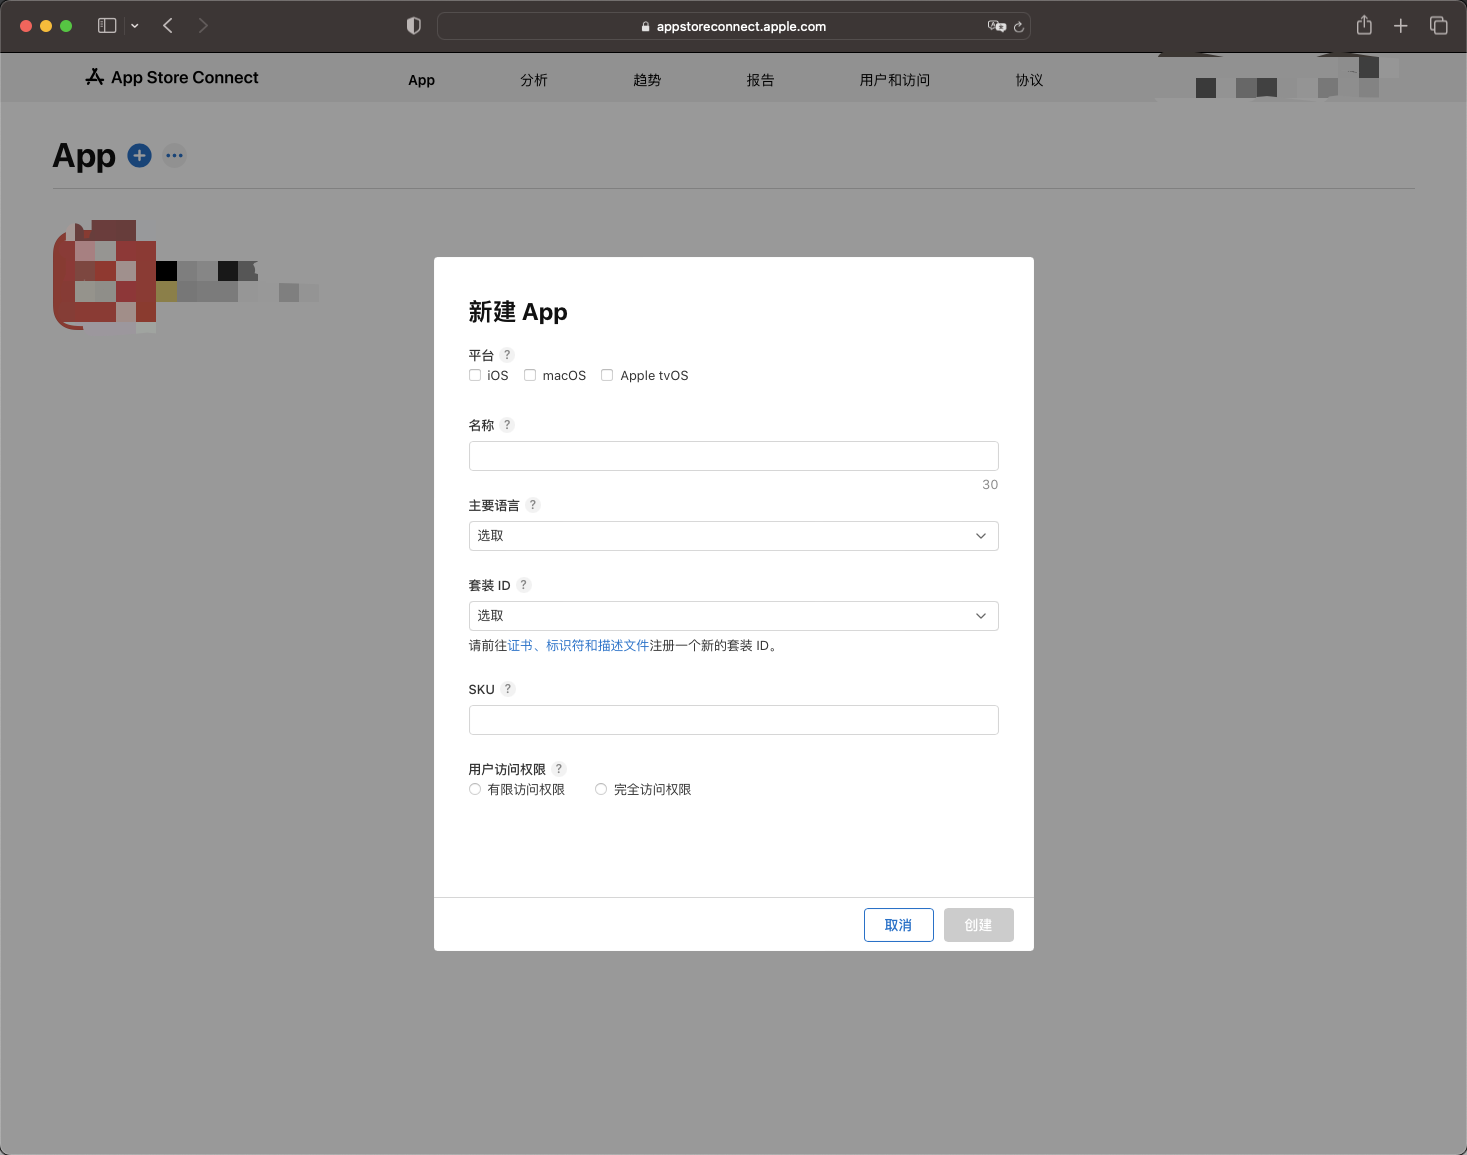Click the help icon next to 名称

click(x=507, y=425)
